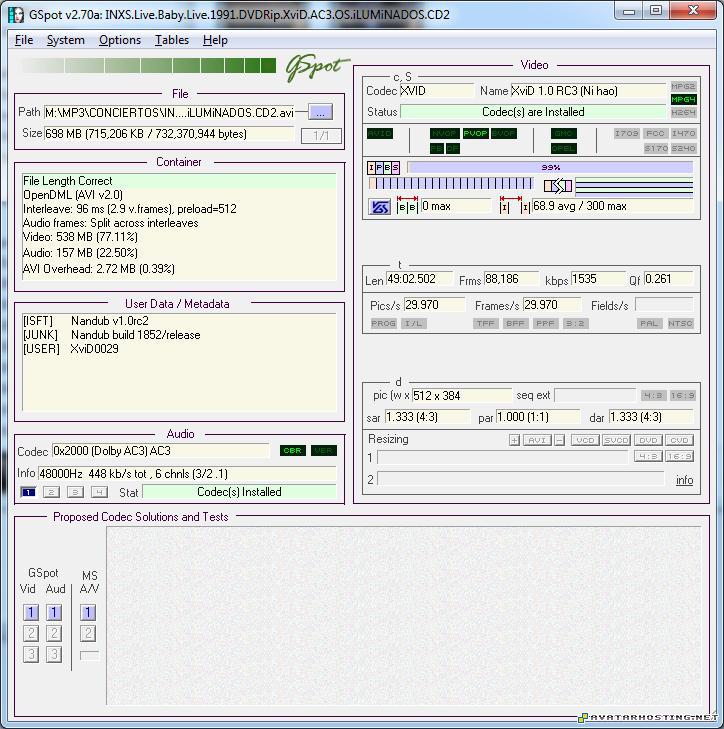Toggle GSpot Vid test button 1
724x729 pixels.
click(30, 612)
